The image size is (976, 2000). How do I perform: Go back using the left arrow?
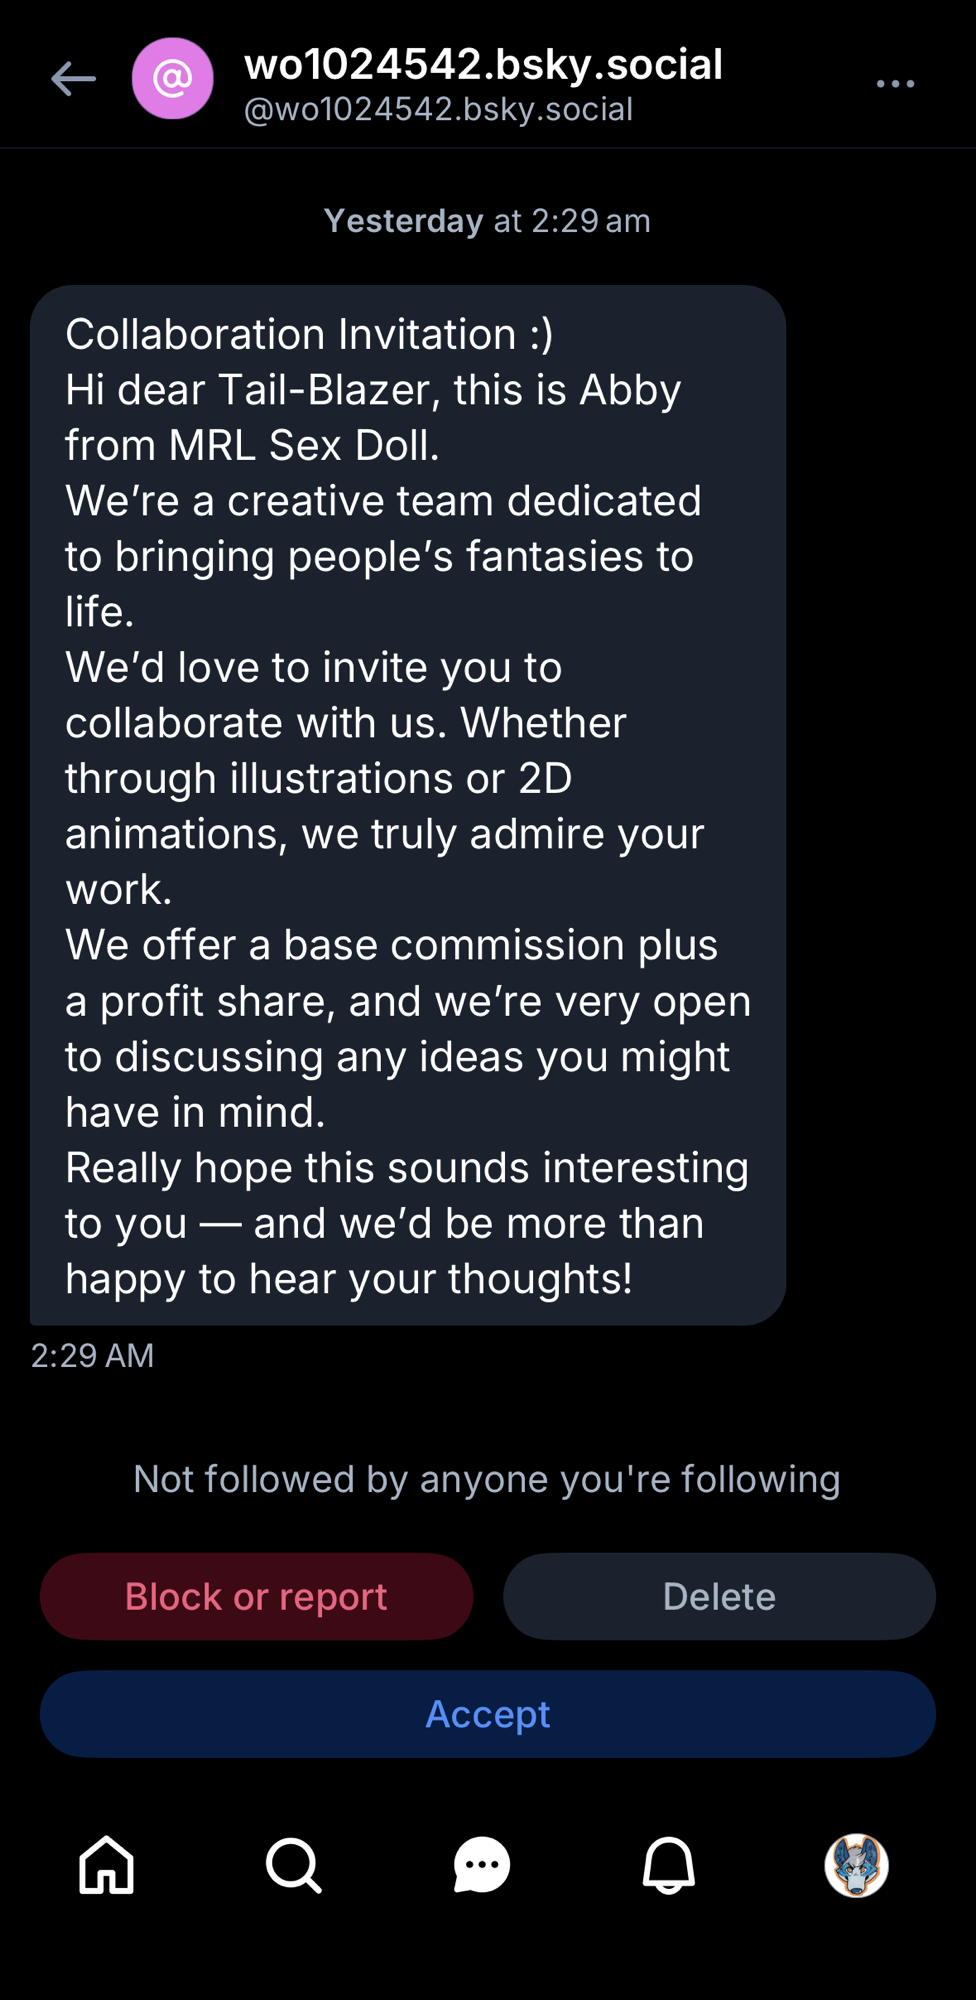pos(73,79)
